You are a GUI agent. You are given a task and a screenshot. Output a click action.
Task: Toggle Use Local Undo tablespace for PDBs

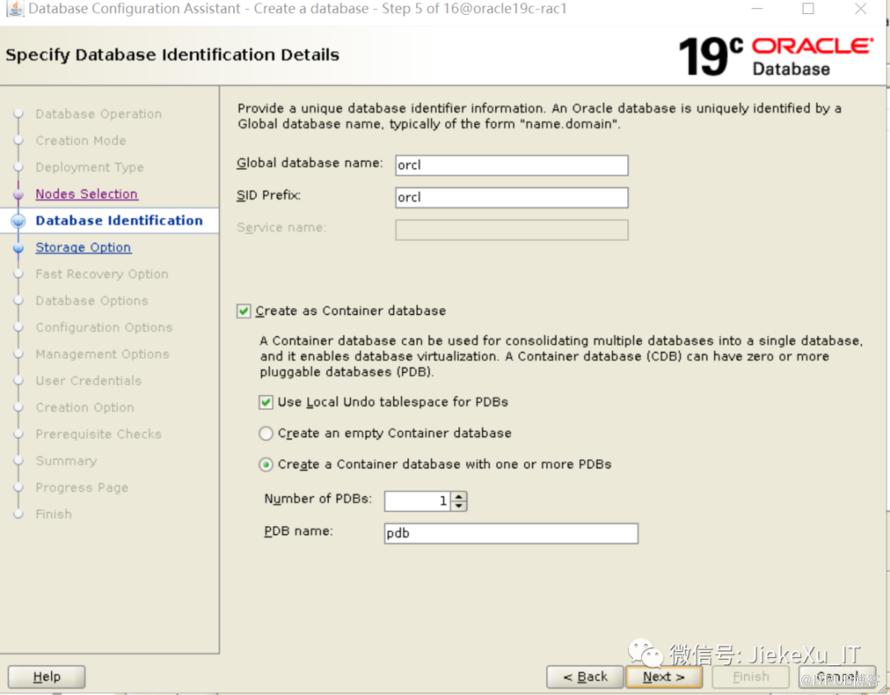266,403
